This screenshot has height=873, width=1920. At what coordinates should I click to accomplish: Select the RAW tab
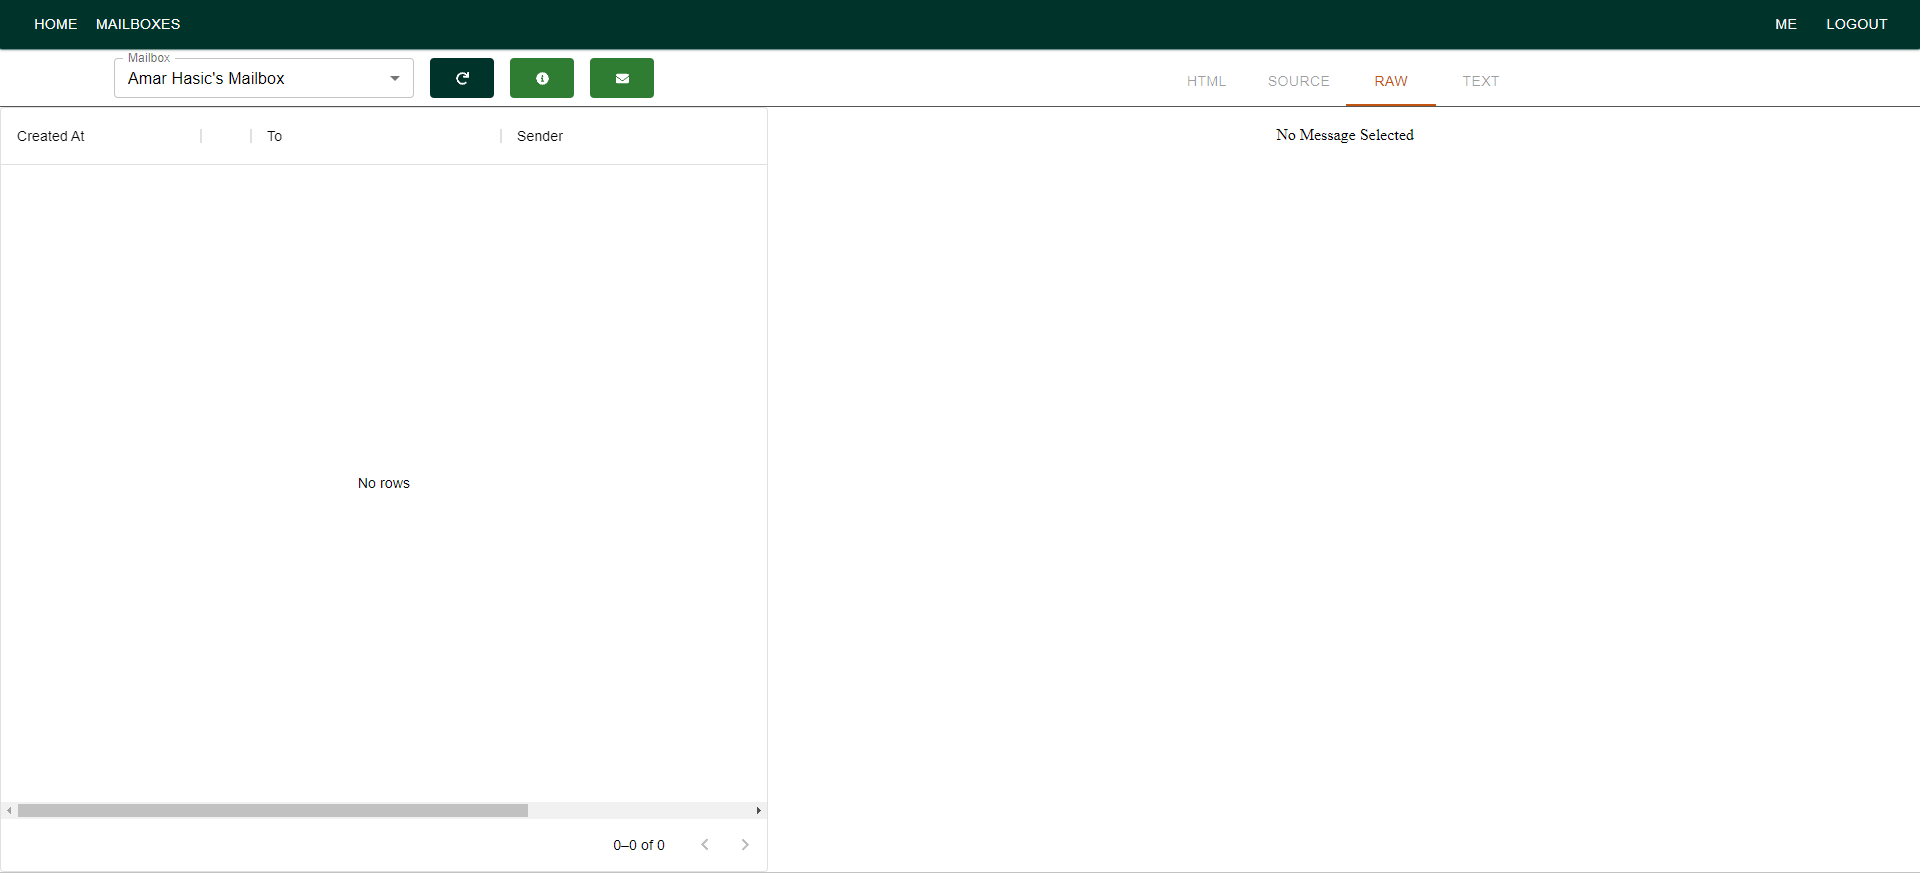(1391, 81)
